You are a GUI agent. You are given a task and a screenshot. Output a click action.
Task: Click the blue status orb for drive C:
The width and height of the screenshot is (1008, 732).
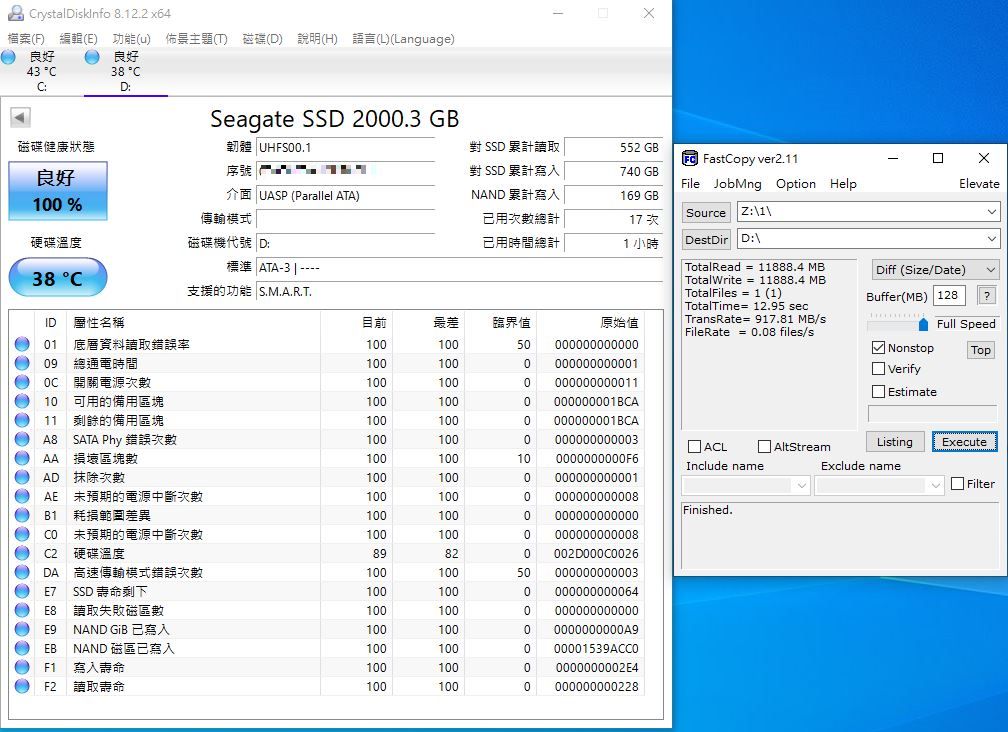point(8,57)
